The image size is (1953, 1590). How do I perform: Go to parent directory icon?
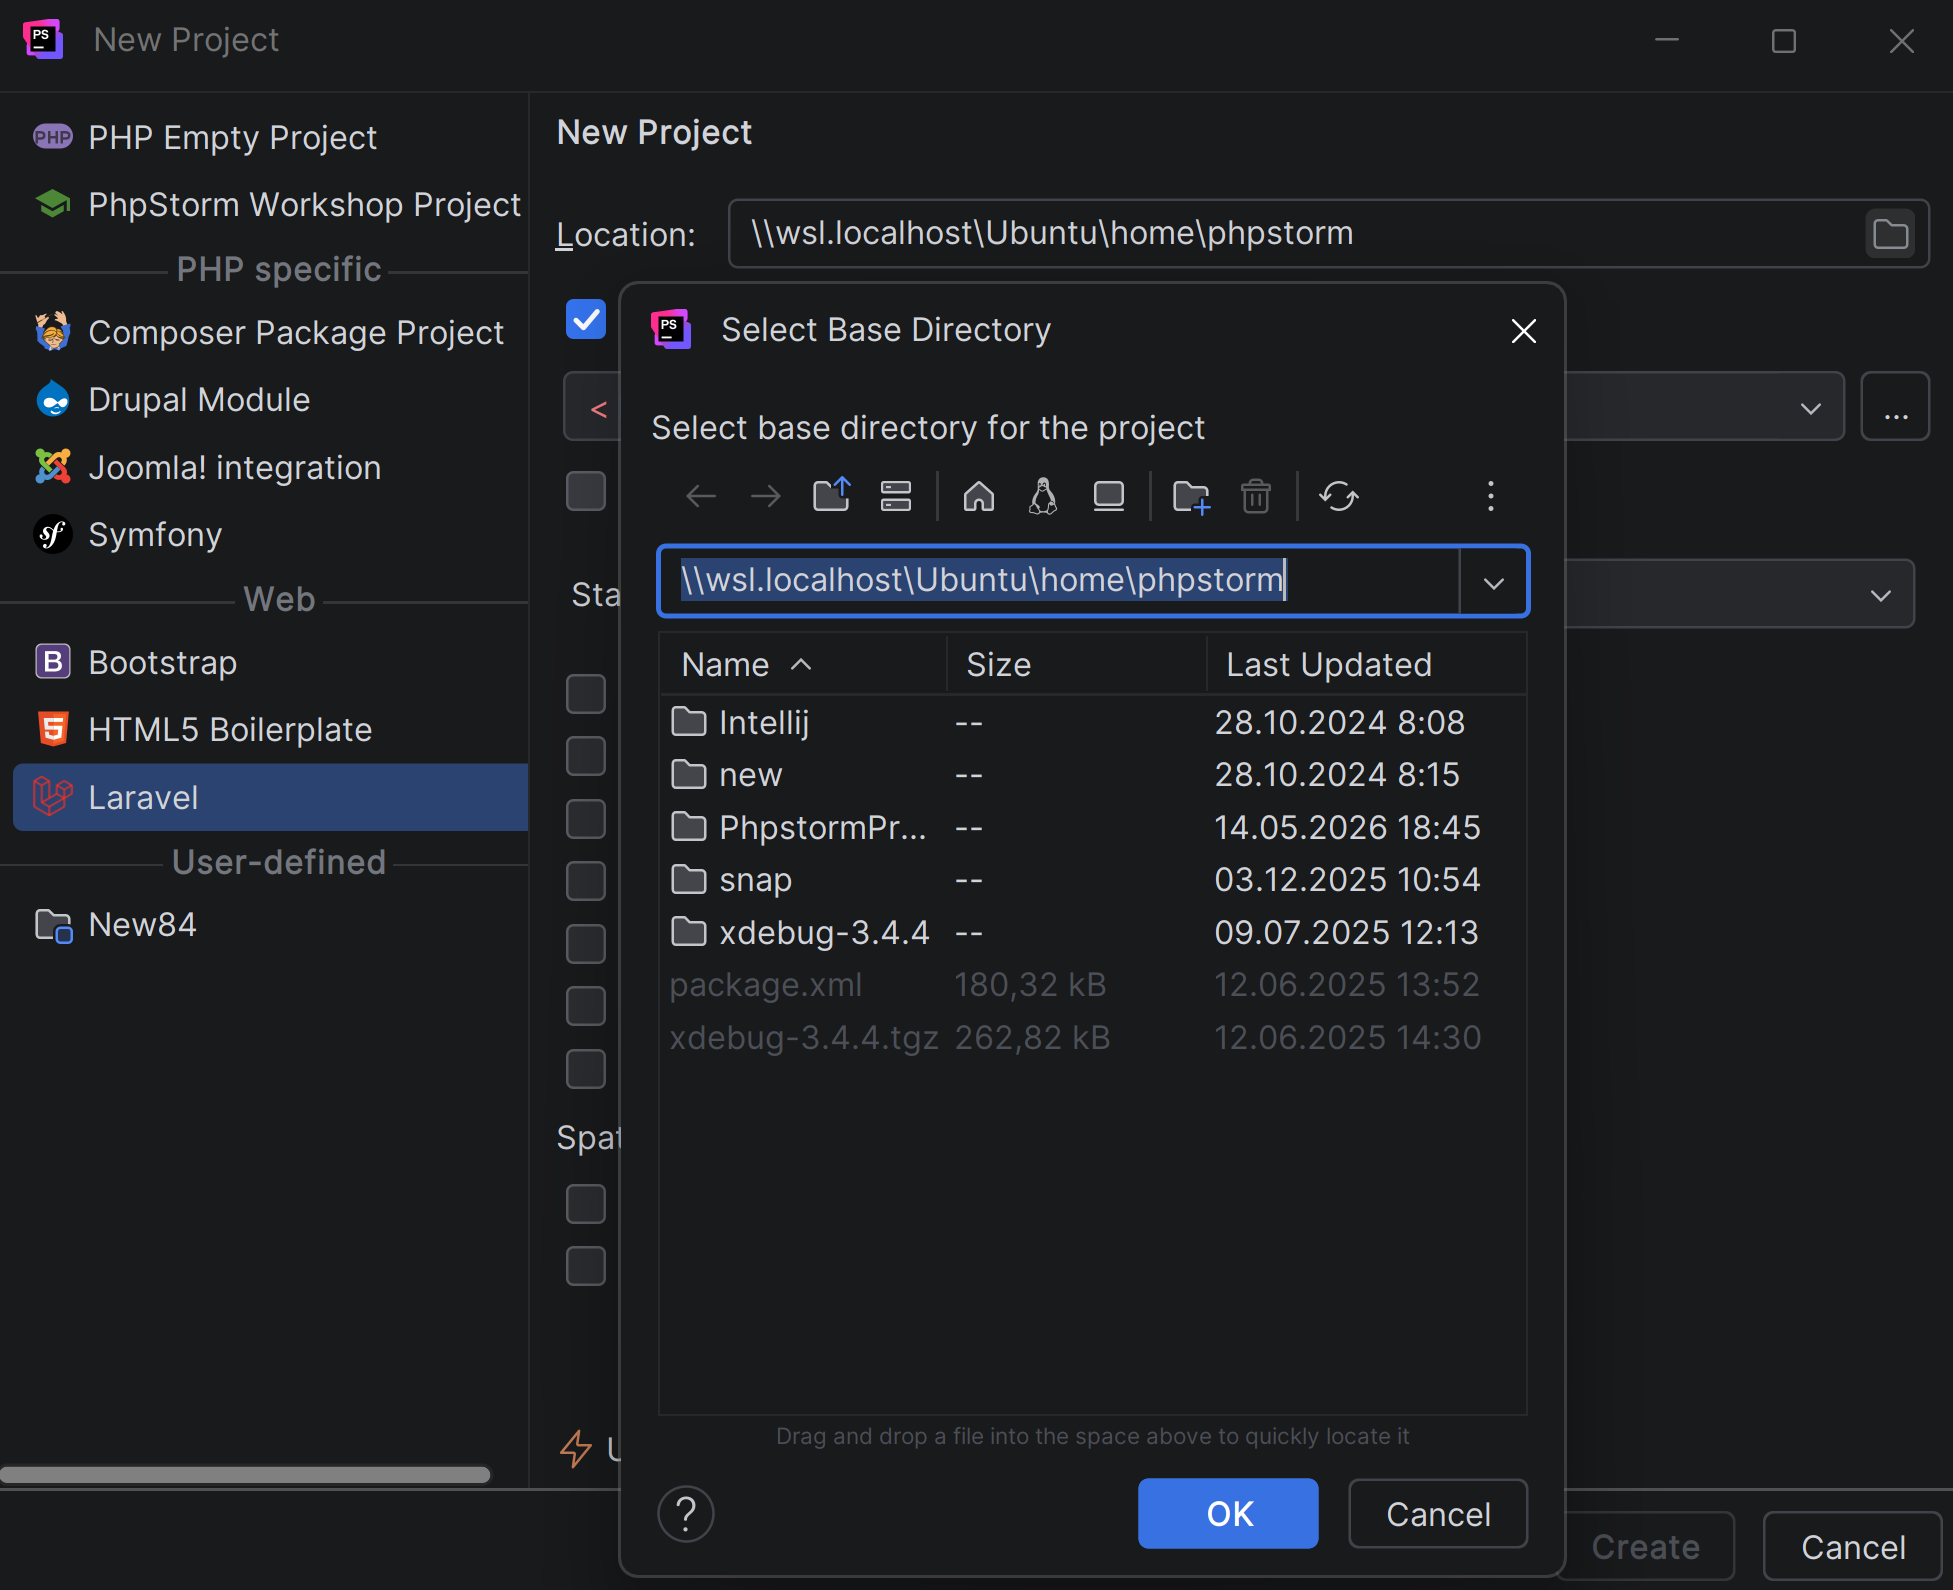(831, 496)
